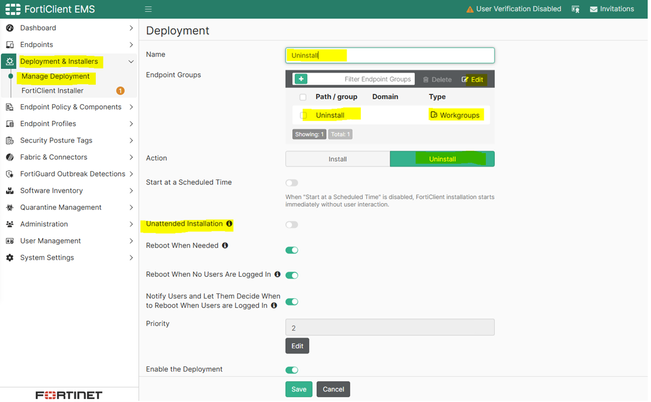This screenshot has width=651, height=402.
Task: Check the select-all checkbox in group header
Action: click(x=303, y=97)
